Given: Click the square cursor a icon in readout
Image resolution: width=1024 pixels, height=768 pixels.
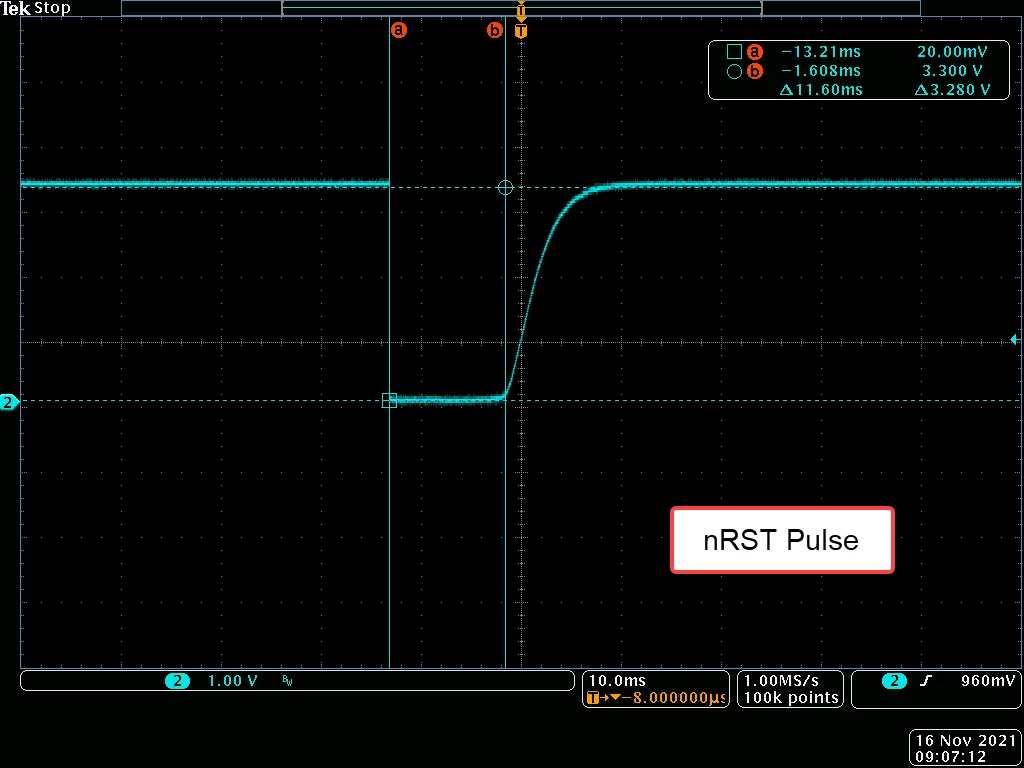Looking at the screenshot, I should (734, 52).
